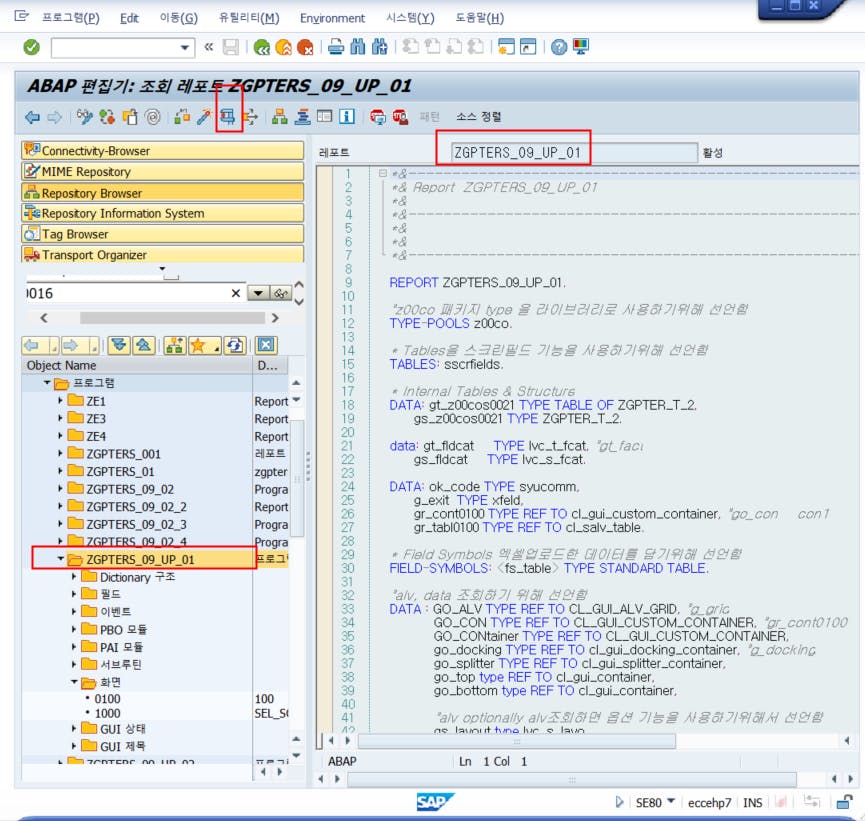Click the Find Next binoculars icon

point(380,47)
